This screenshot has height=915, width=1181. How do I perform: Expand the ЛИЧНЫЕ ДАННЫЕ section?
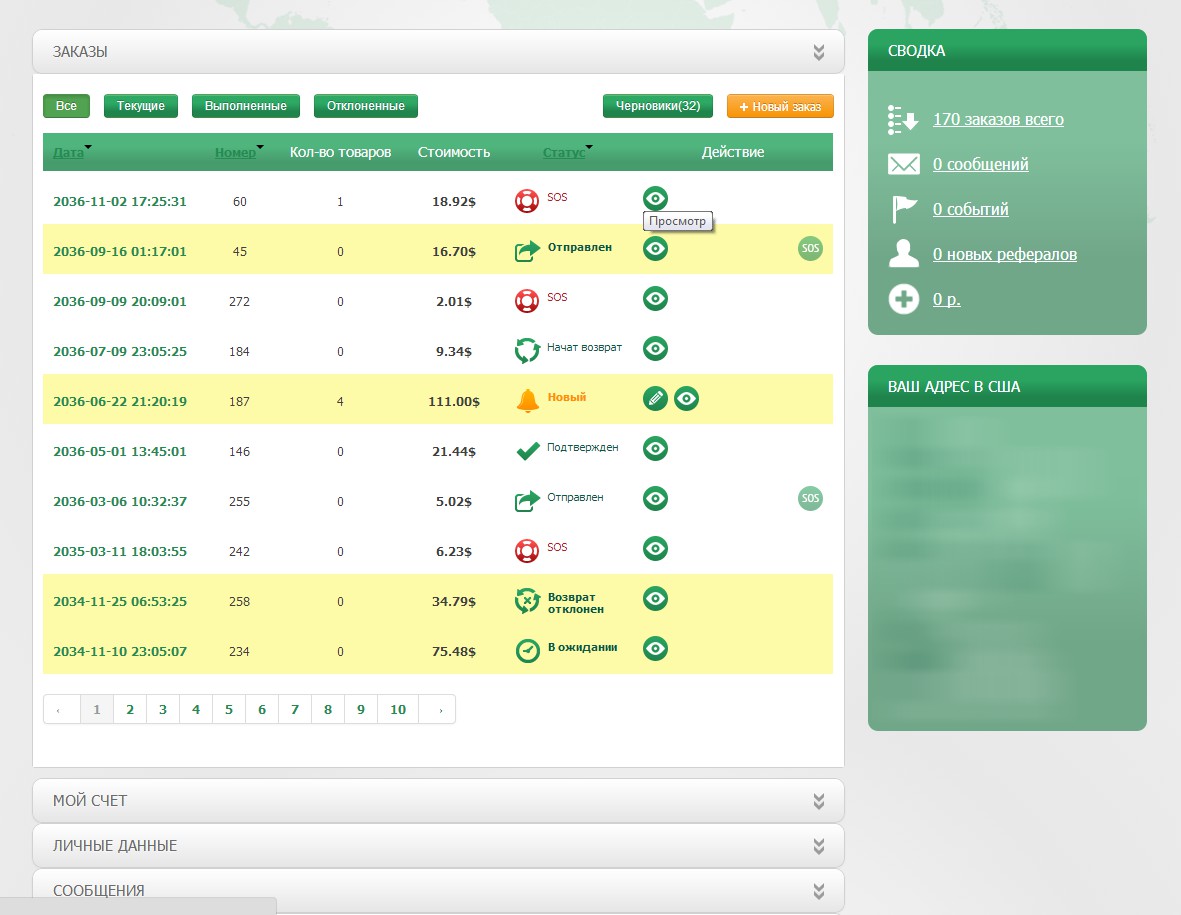click(819, 846)
